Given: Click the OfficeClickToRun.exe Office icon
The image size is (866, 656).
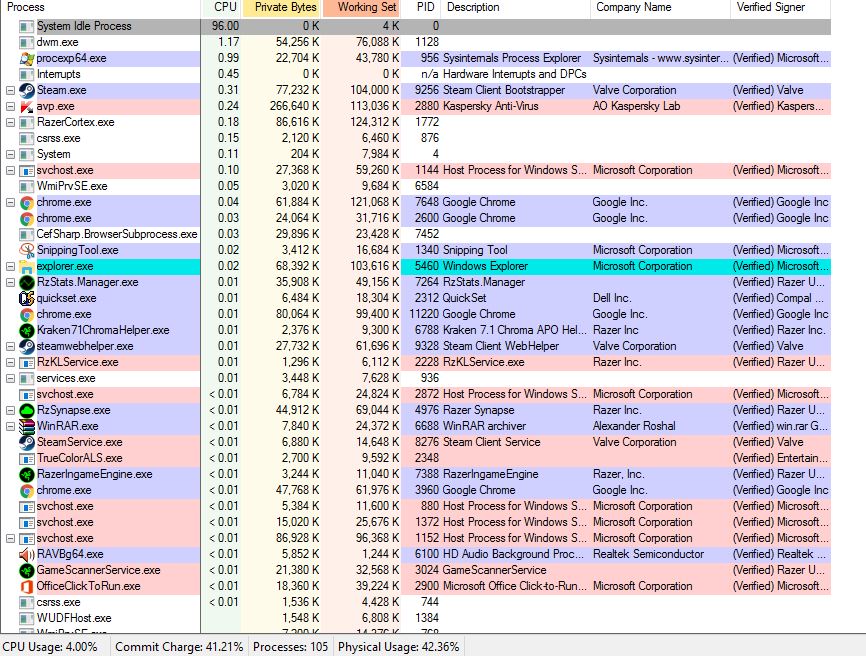Looking at the screenshot, I should point(27,586).
